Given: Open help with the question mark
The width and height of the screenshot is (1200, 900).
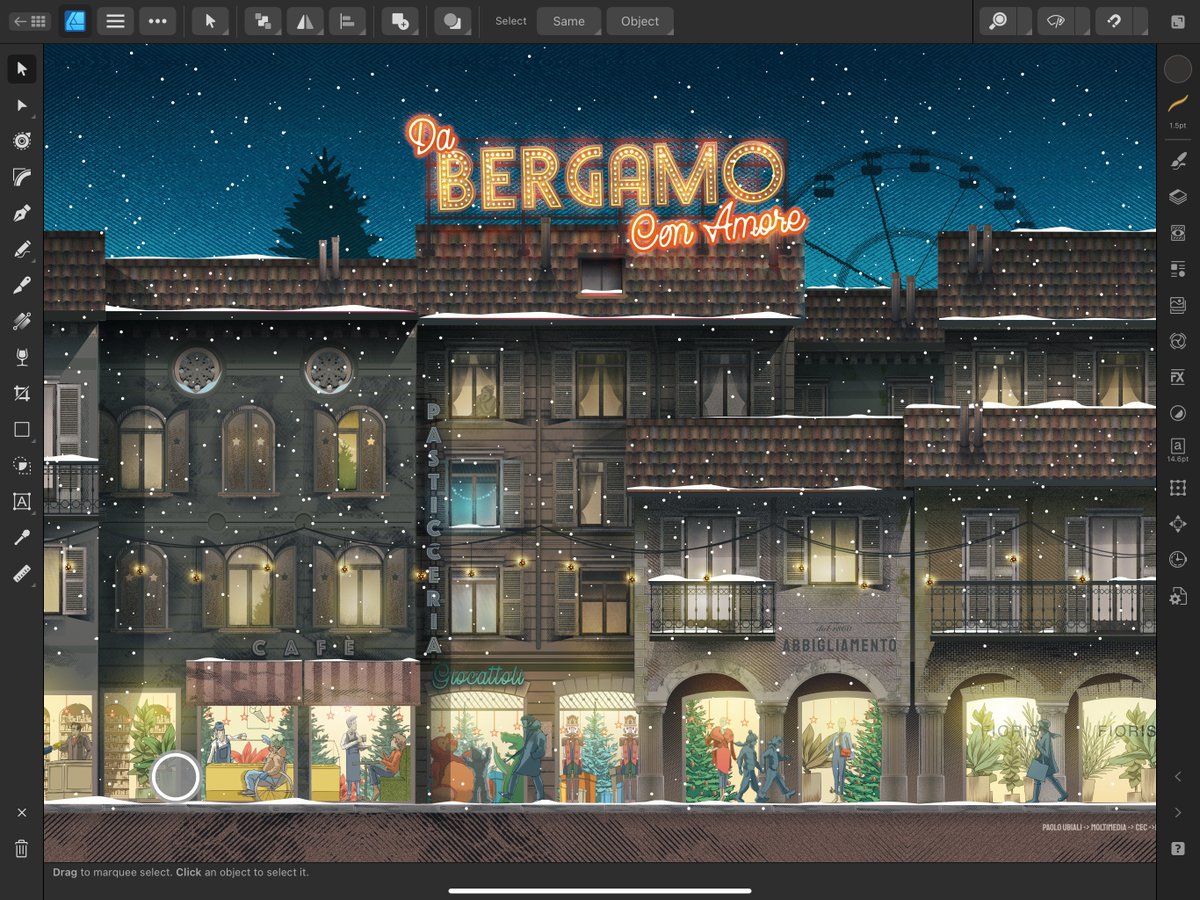Looking at the screenshot, I should (x=1178, y=848).
